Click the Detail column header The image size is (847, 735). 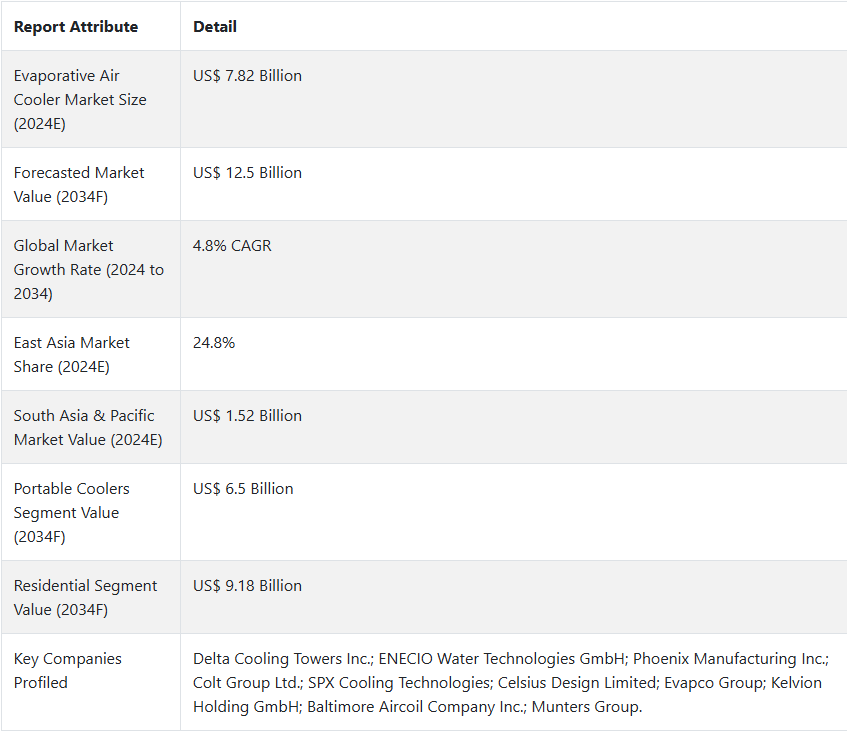[215, 26]
